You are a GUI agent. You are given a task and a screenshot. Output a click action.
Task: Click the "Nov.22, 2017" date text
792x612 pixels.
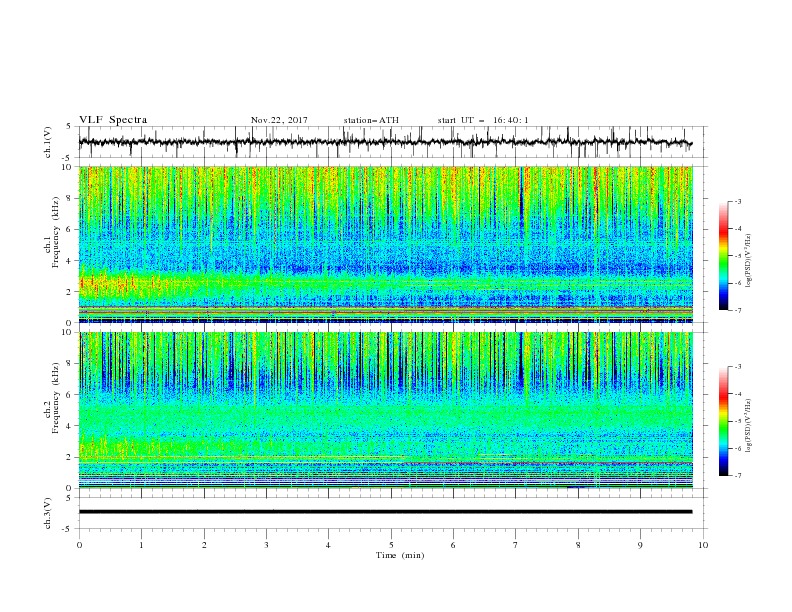279,120
